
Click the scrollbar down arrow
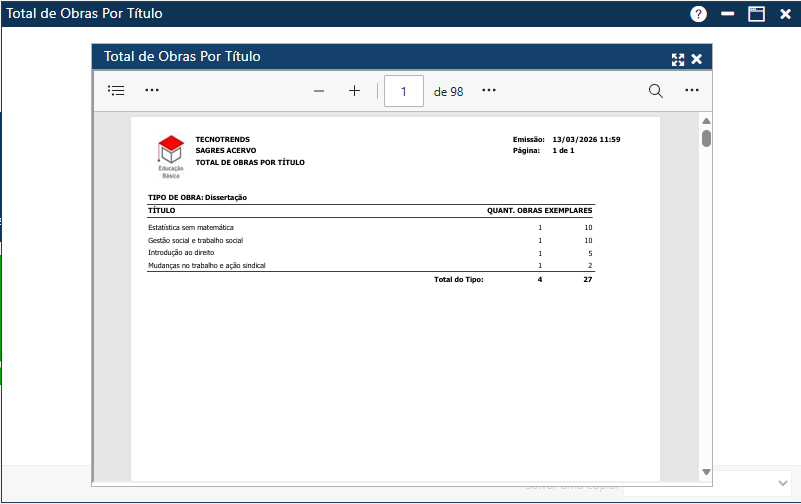(x=706, y=471)
